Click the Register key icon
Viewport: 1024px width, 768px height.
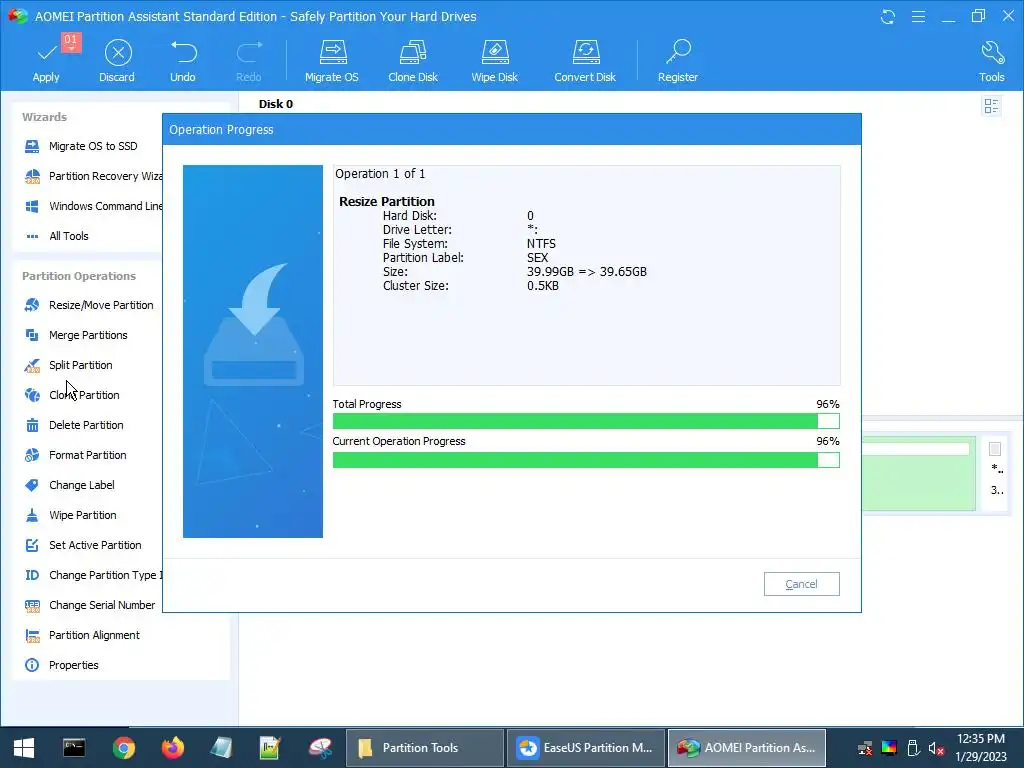(678, 60)
